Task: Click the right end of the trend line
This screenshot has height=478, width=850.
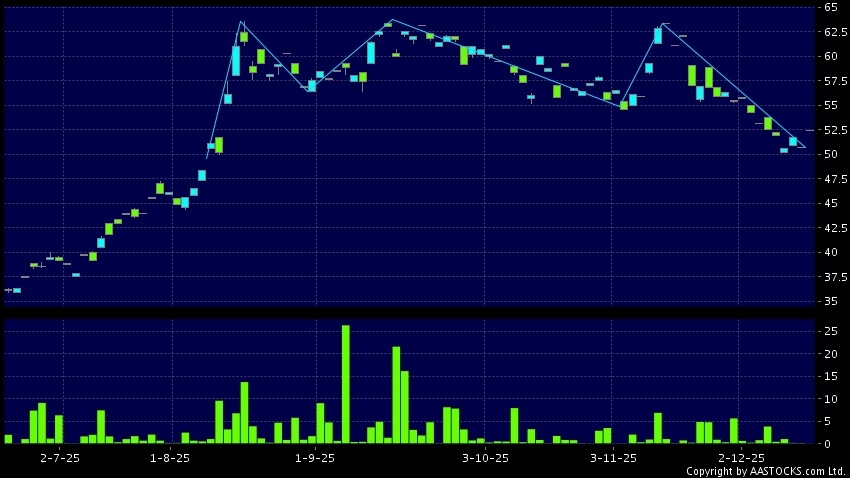Action: (805, 147)
